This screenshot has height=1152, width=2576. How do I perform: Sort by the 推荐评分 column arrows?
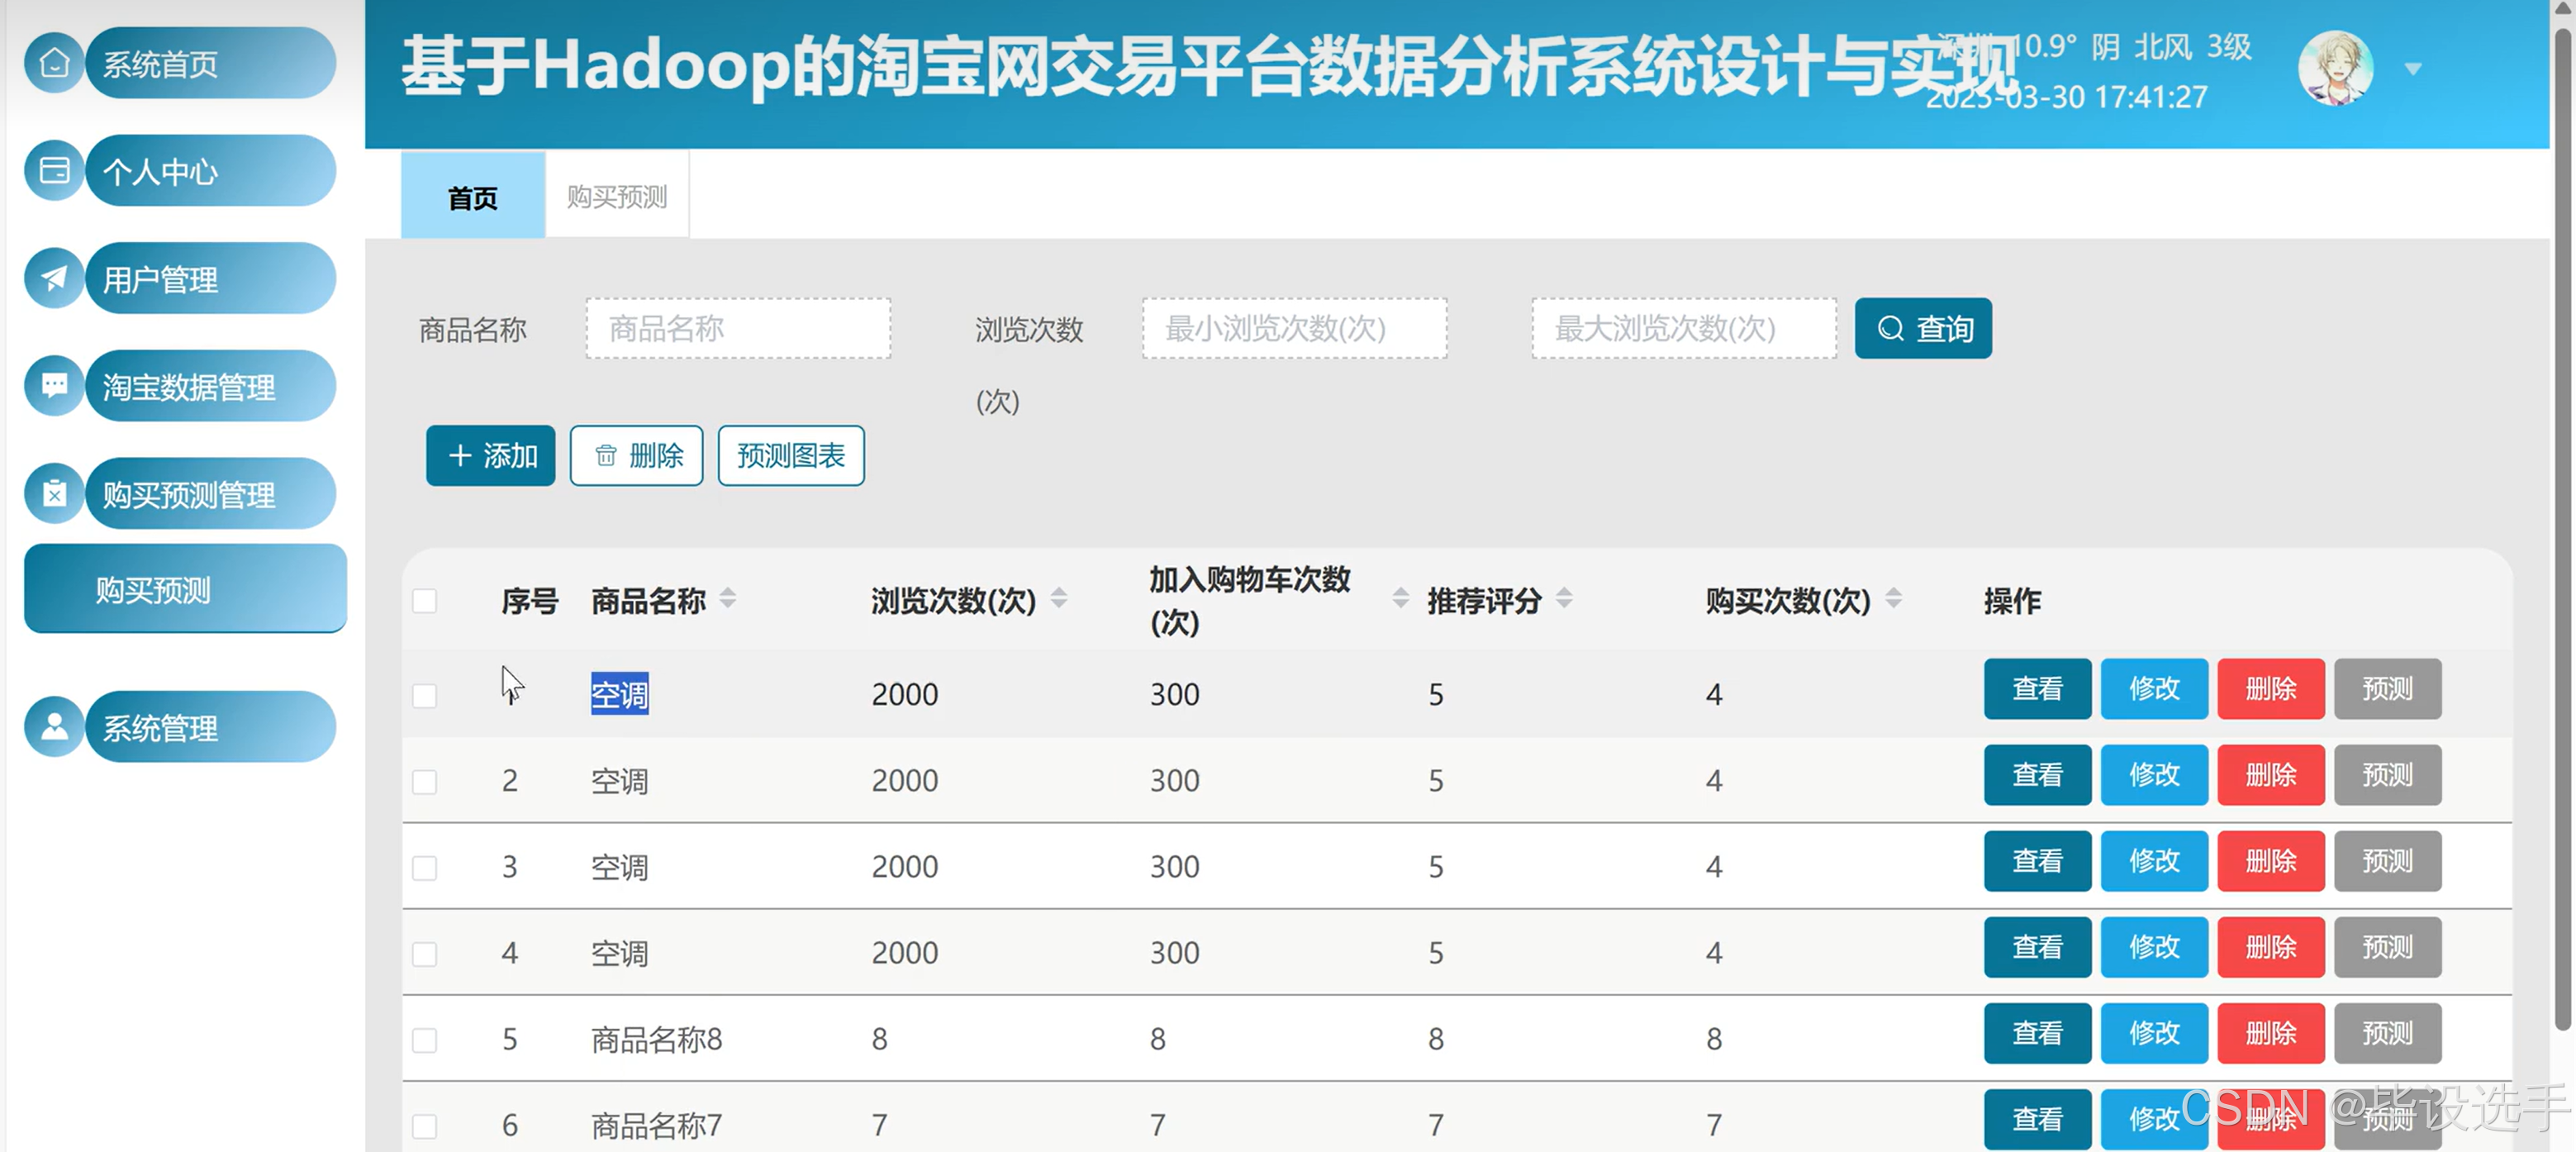tap(1564, 598)
